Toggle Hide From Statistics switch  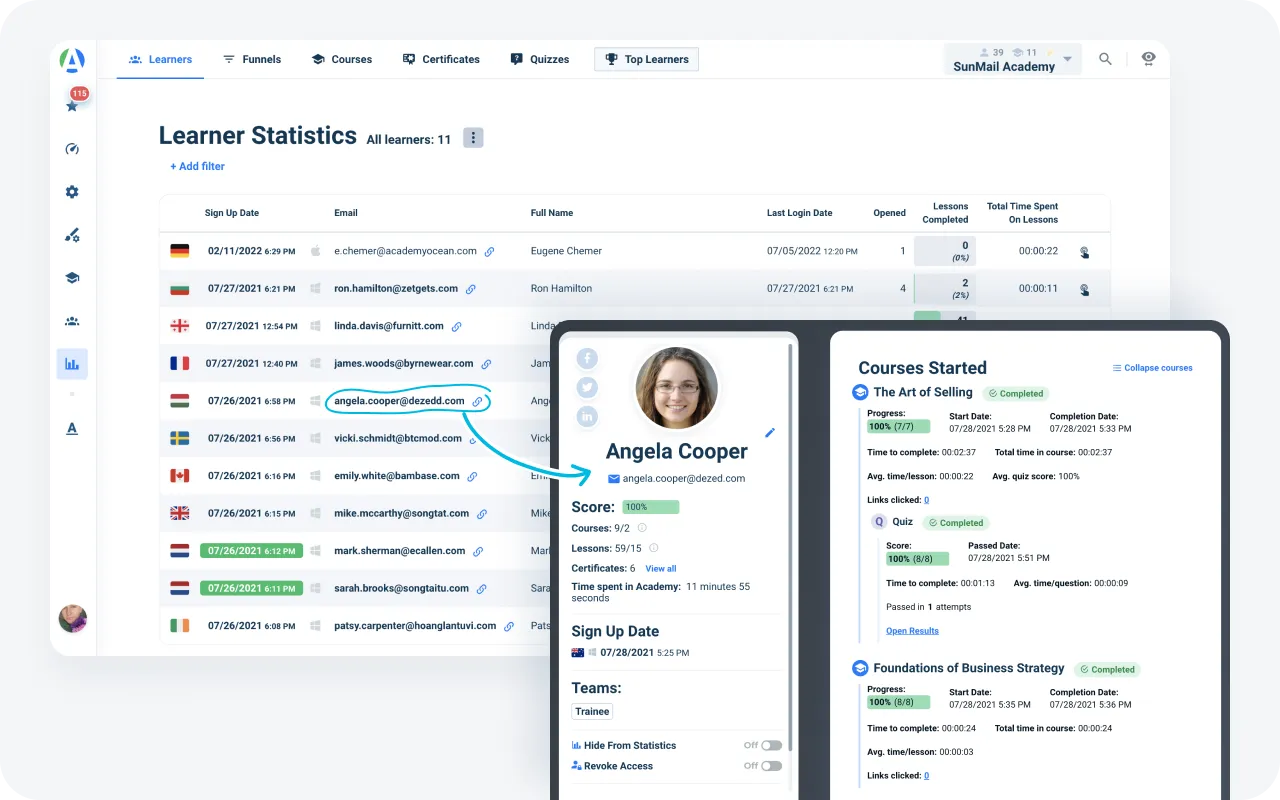coord(770,745)
